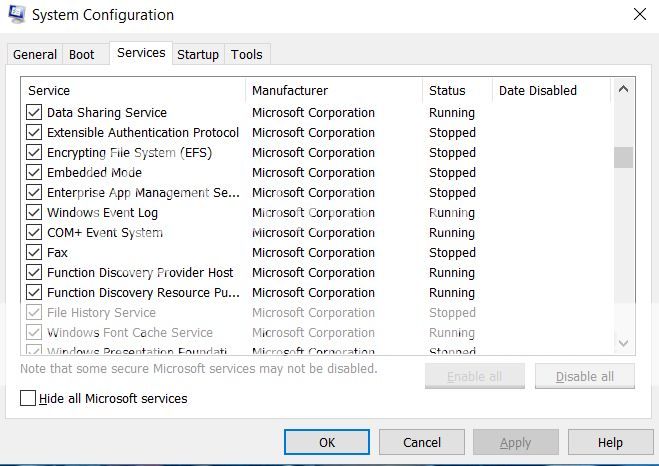Viewport: 659px width, 466px height.
Task: Sort by Status column header
Action: (x=457, y=90)
